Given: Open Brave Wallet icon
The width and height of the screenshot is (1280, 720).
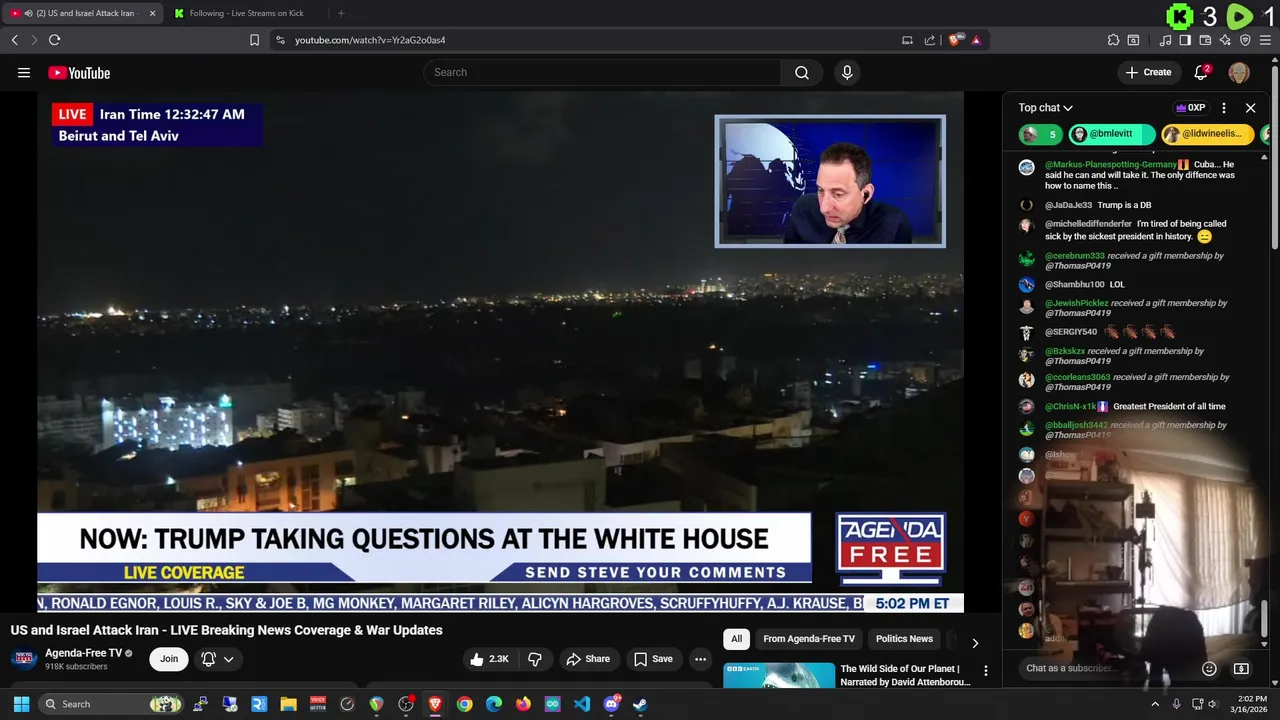Looking at the screenshot, I should (x=1205, y=40).
